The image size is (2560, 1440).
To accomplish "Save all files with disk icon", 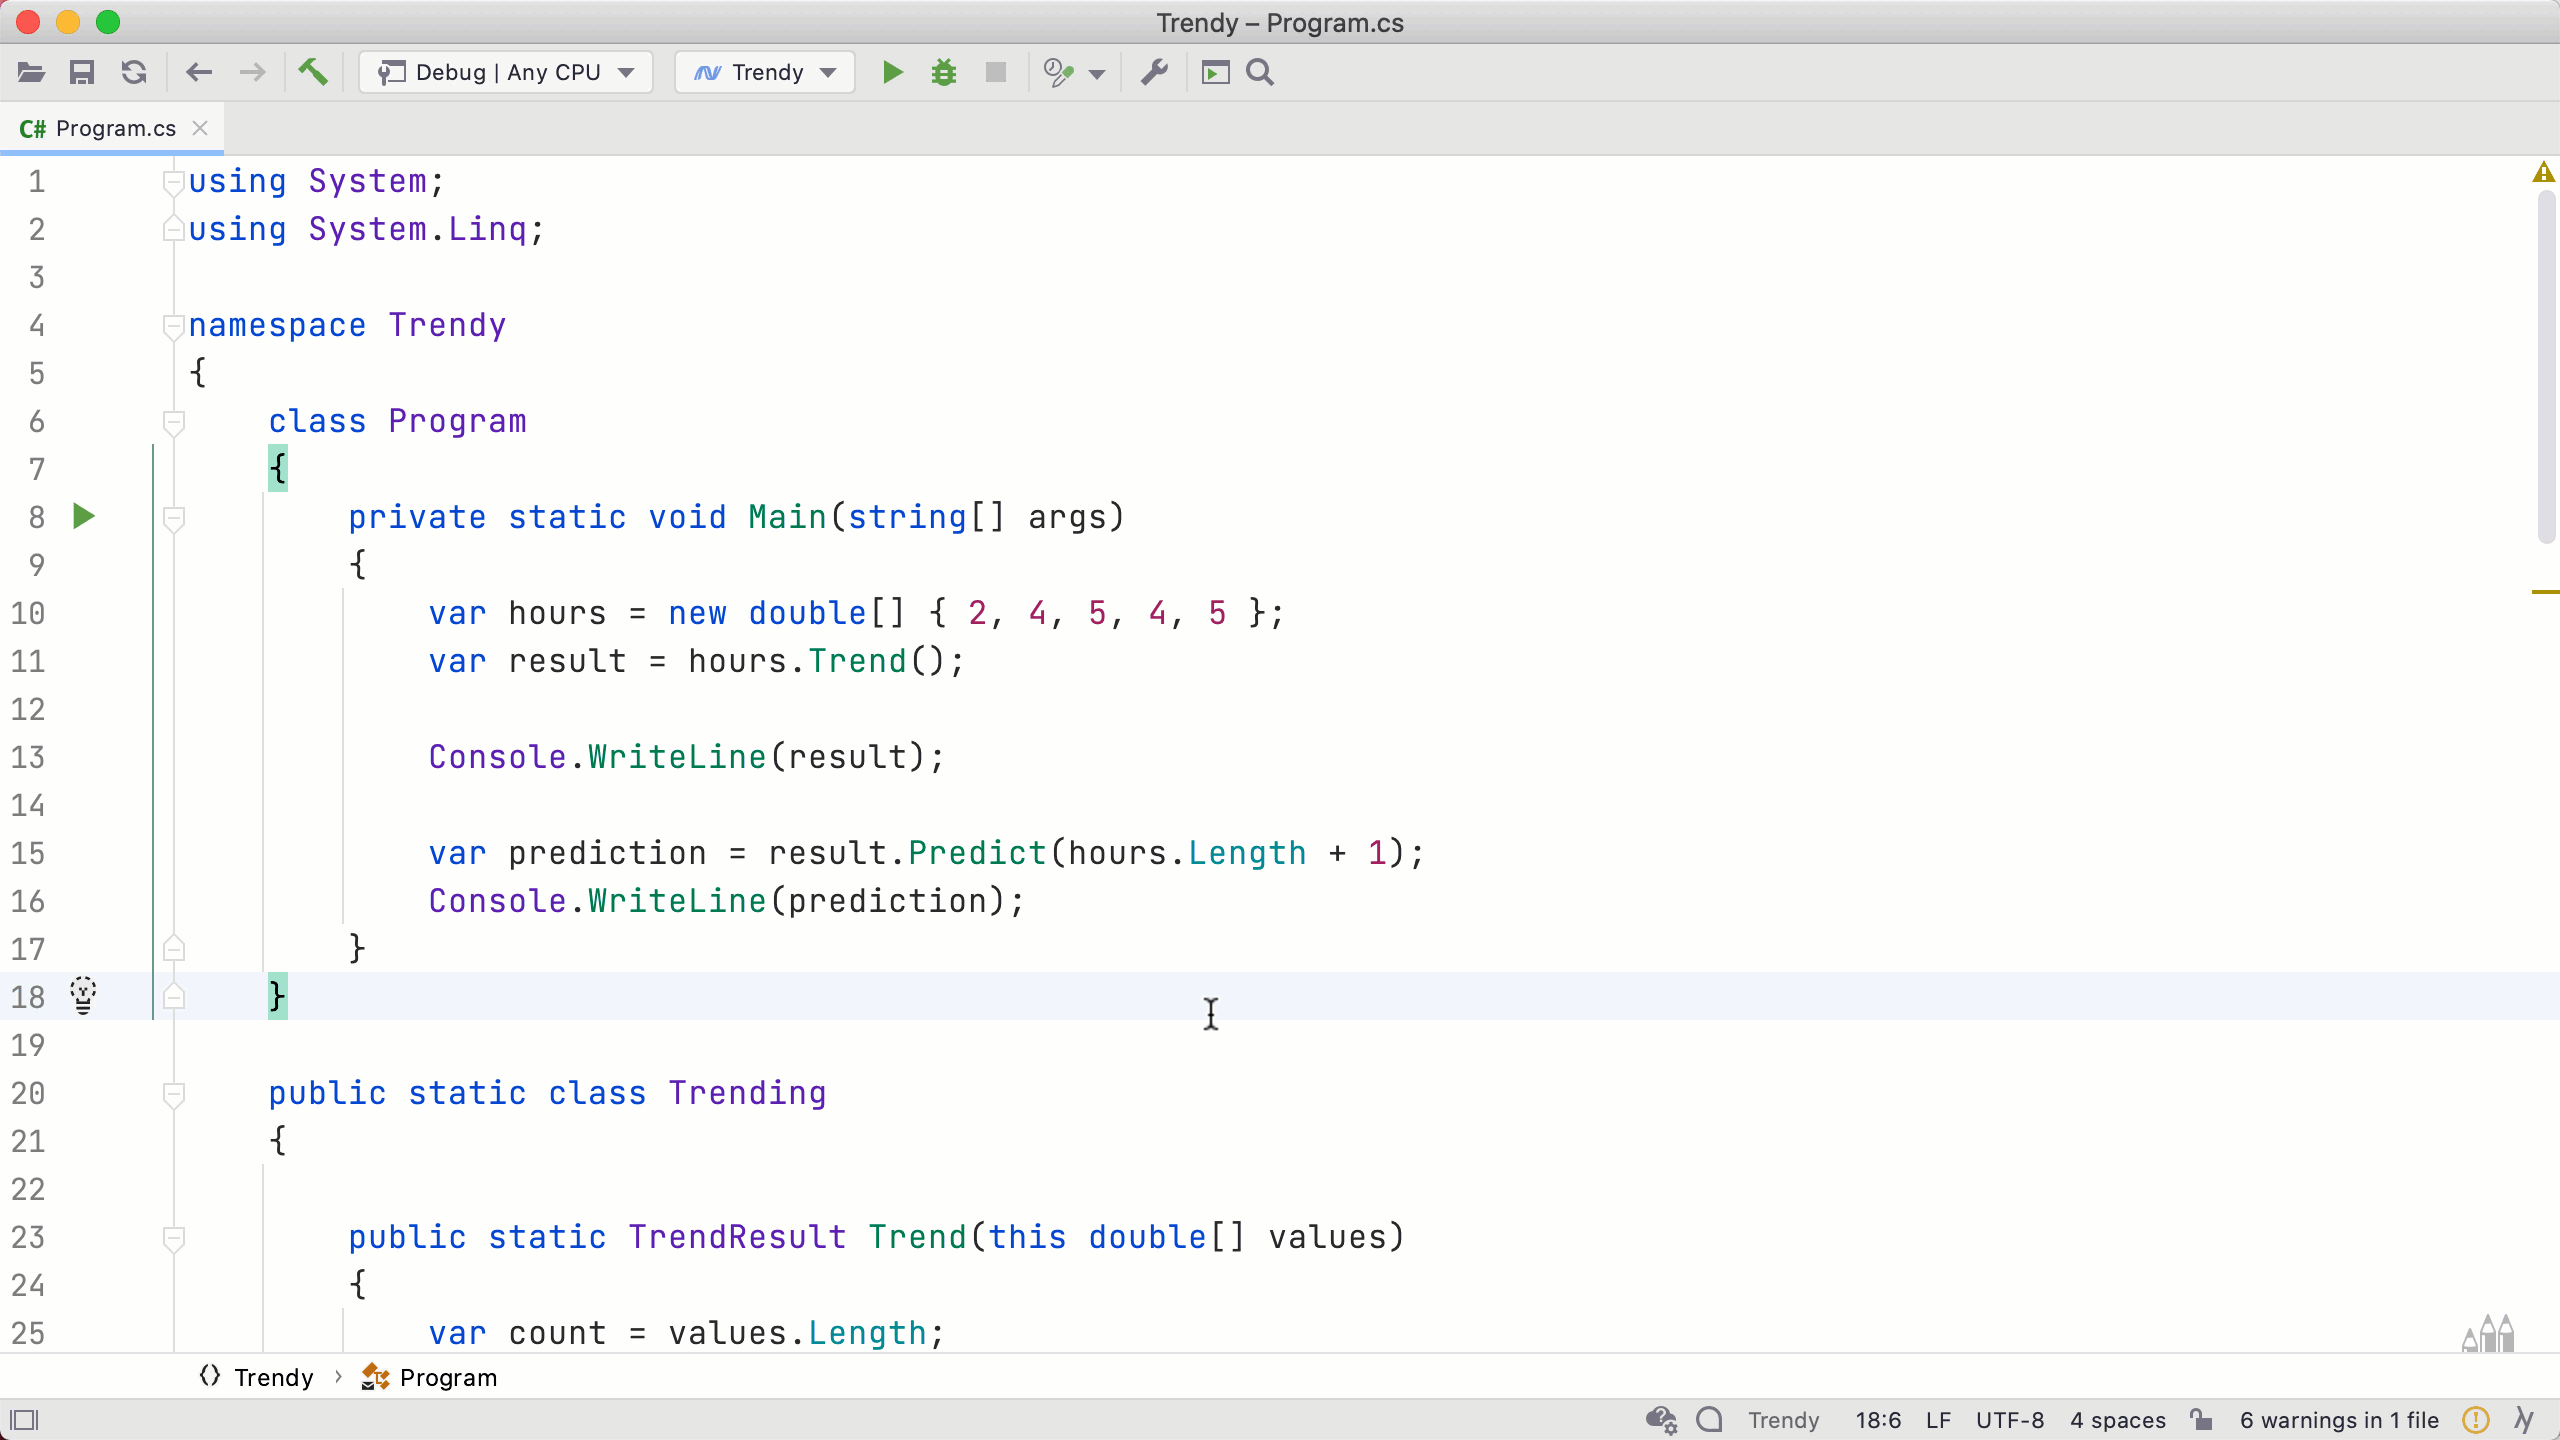I will [x=82, y=72].
